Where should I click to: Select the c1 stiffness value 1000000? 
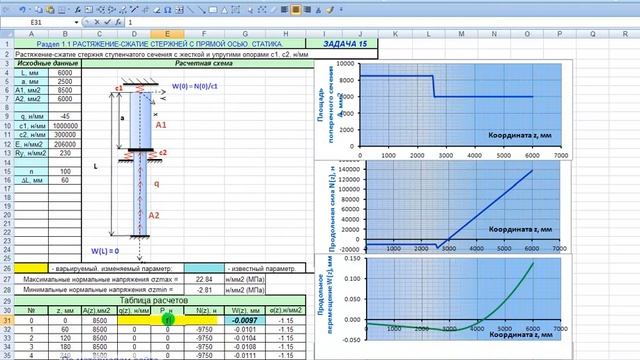tap(64, 126)
